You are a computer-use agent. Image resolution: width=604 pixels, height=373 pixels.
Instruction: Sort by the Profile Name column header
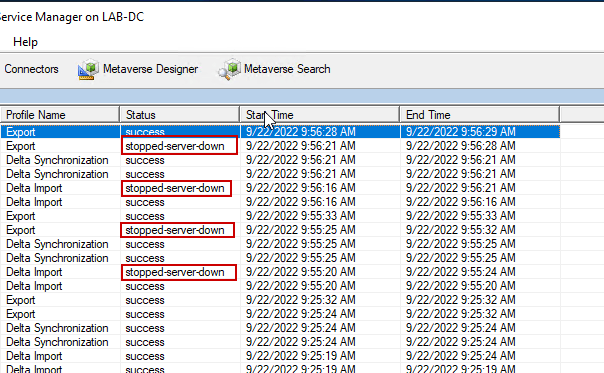[x=60, y=115]
